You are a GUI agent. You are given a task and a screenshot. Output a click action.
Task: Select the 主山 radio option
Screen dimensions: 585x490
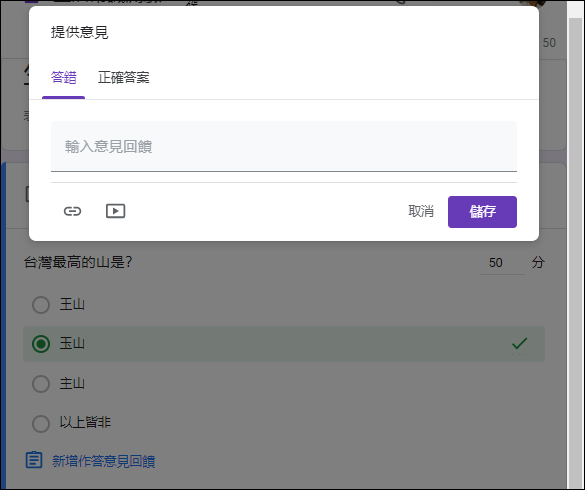(41, 384)
